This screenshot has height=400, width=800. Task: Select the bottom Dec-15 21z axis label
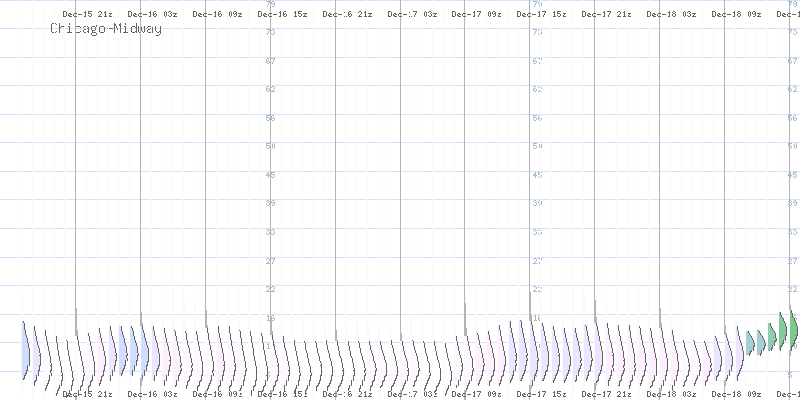pyautogui.click(x=86, y=394)
